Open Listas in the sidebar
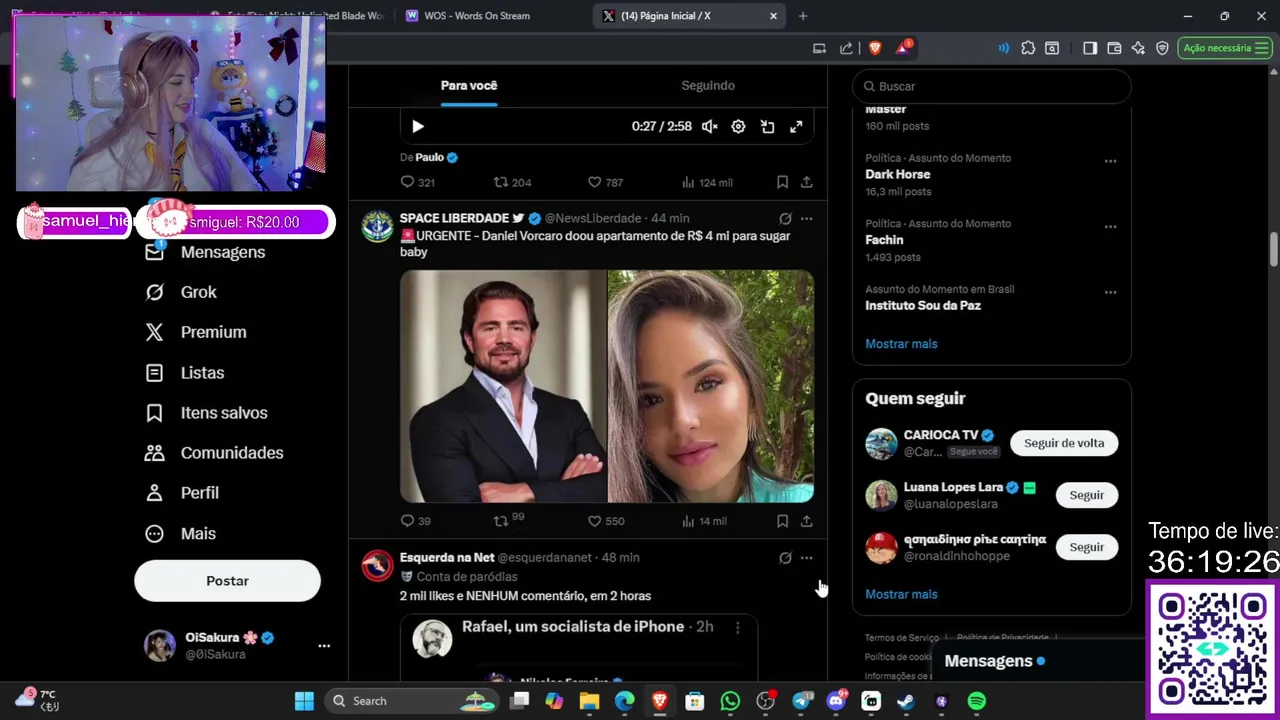This screenshot has height=720, width=1280. 185,373
